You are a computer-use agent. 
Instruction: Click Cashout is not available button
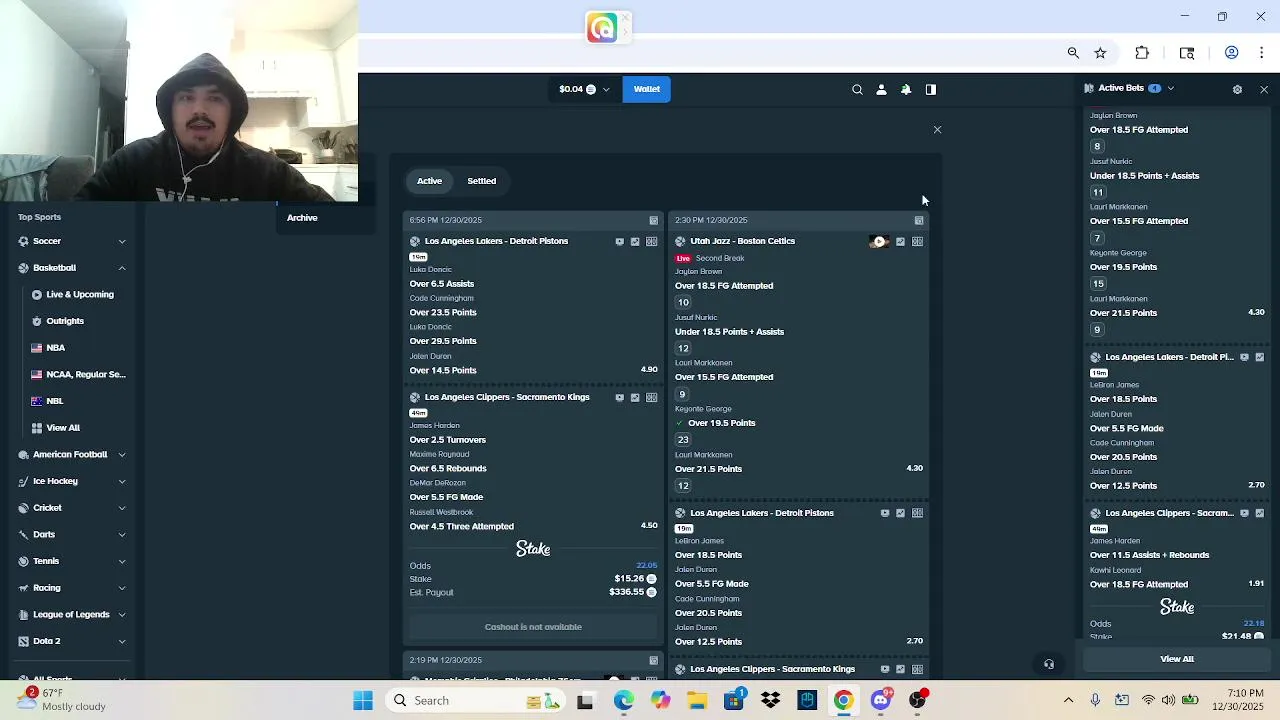[x=533, y=627]
